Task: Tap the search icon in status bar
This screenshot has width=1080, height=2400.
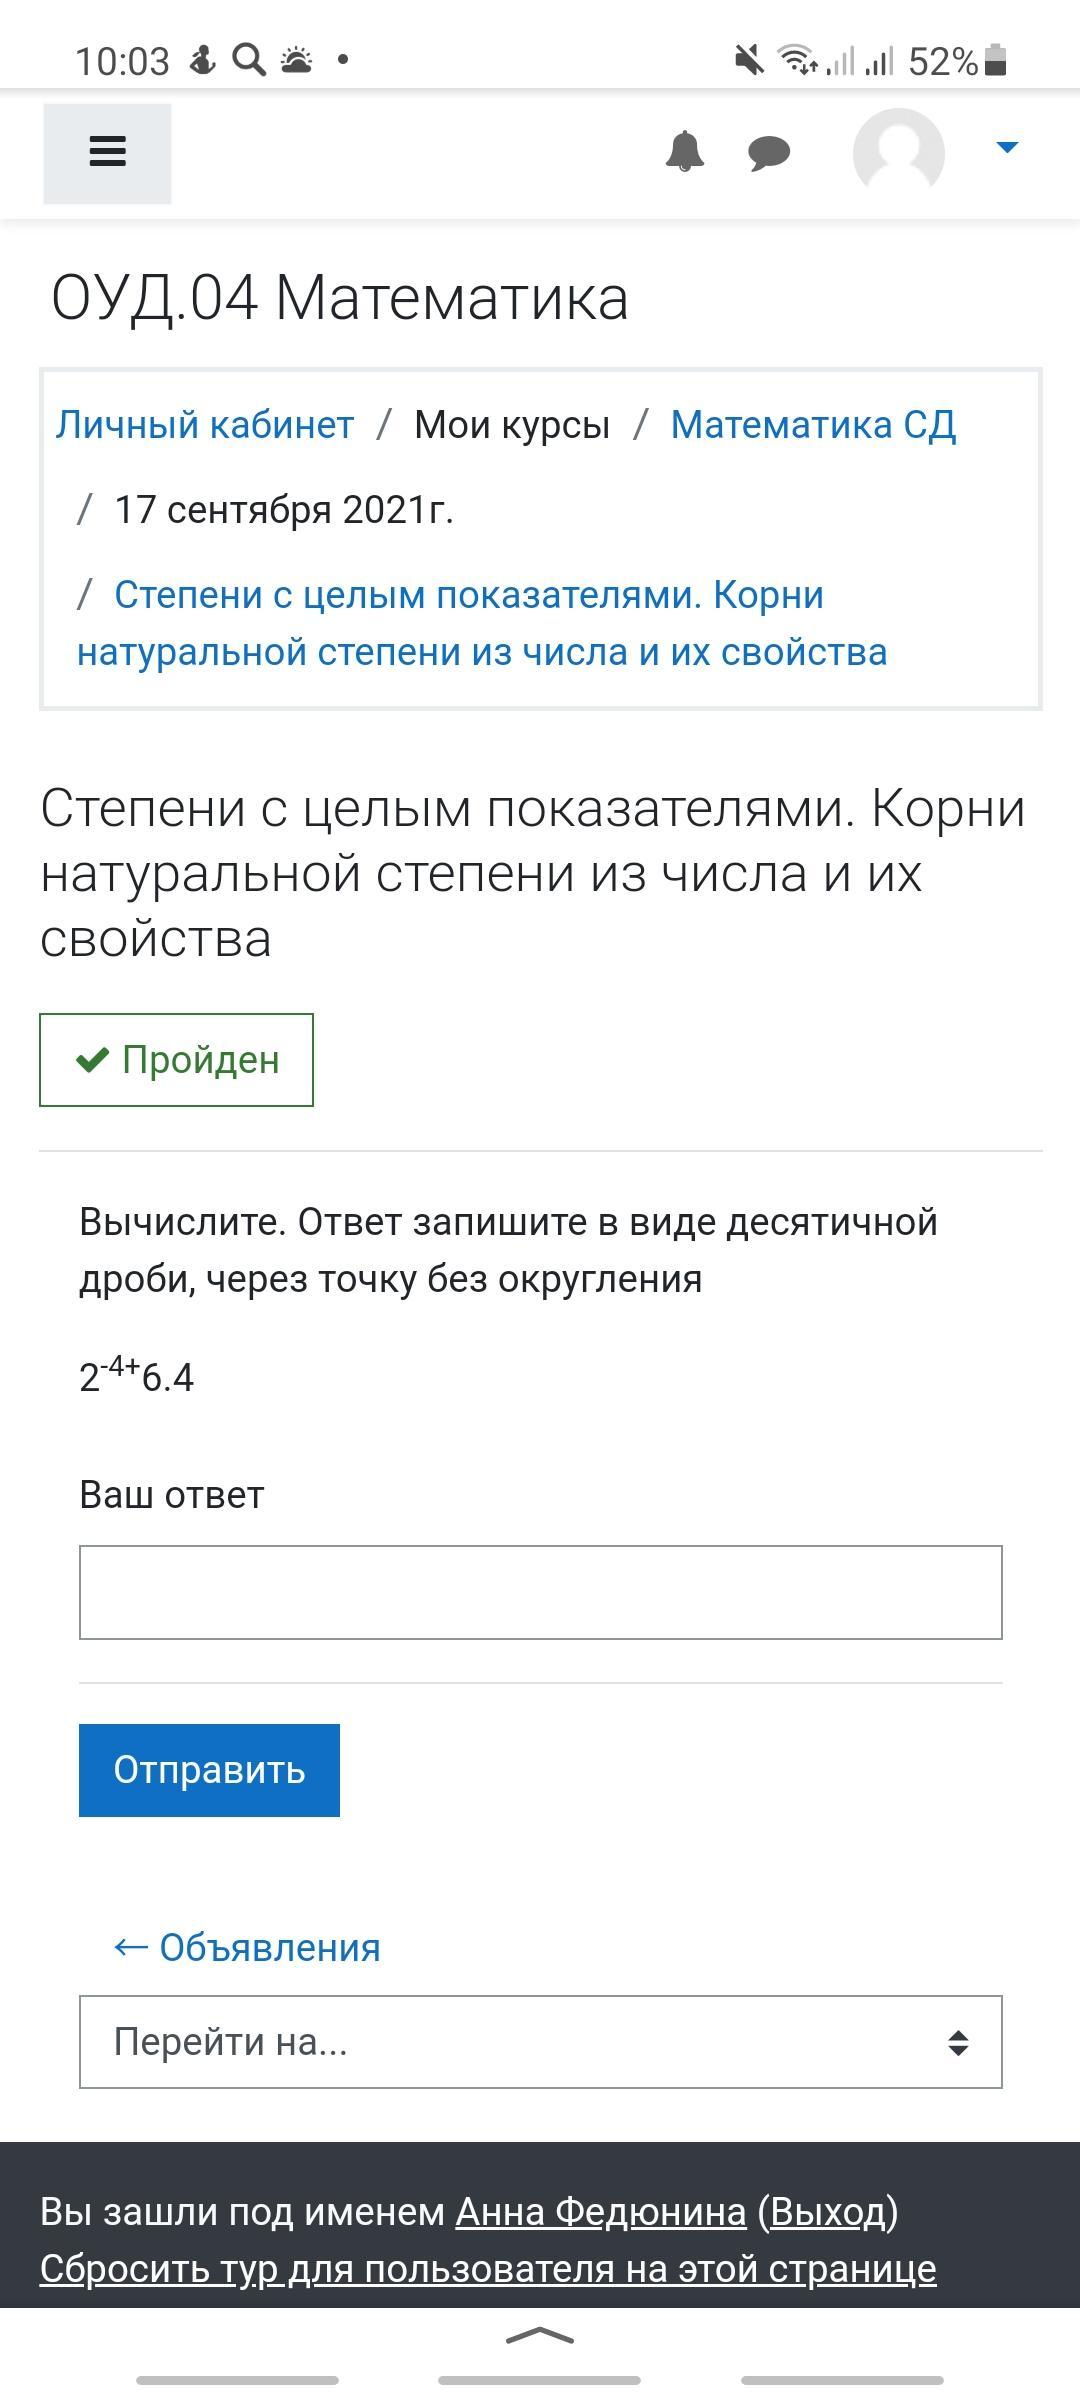Action: pyautogui.click(x=249, y=61)
